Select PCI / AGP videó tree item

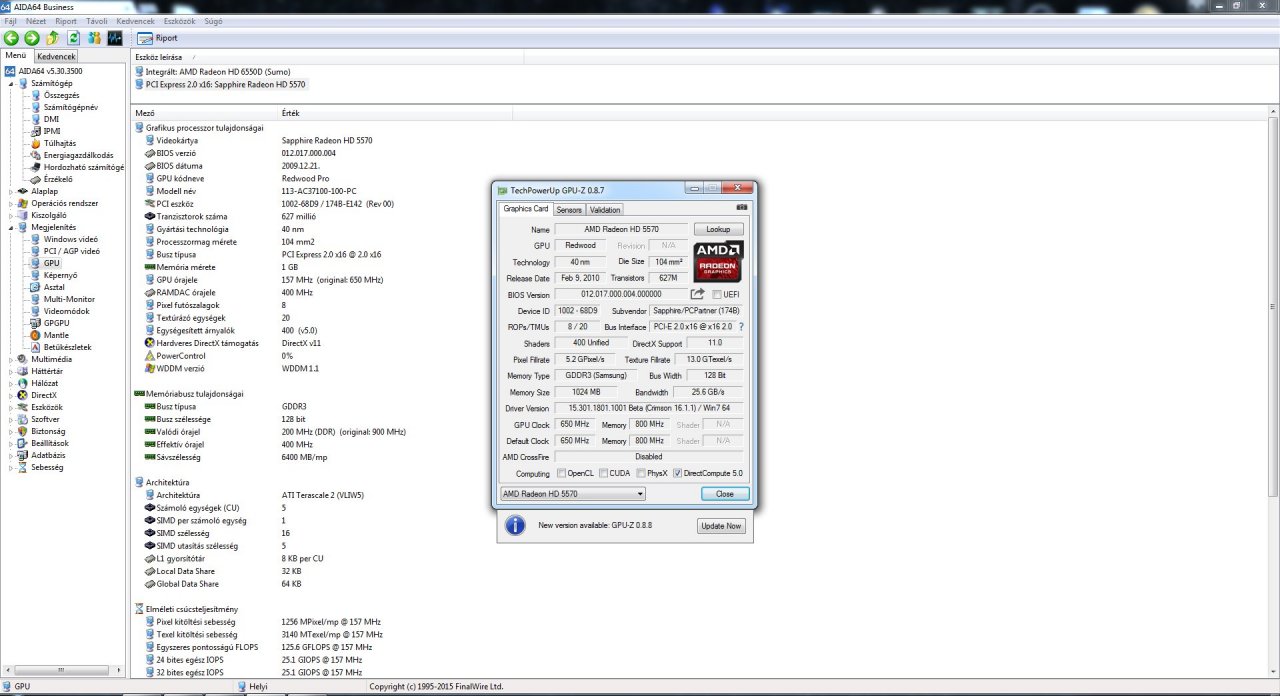[x=72, y=251]
